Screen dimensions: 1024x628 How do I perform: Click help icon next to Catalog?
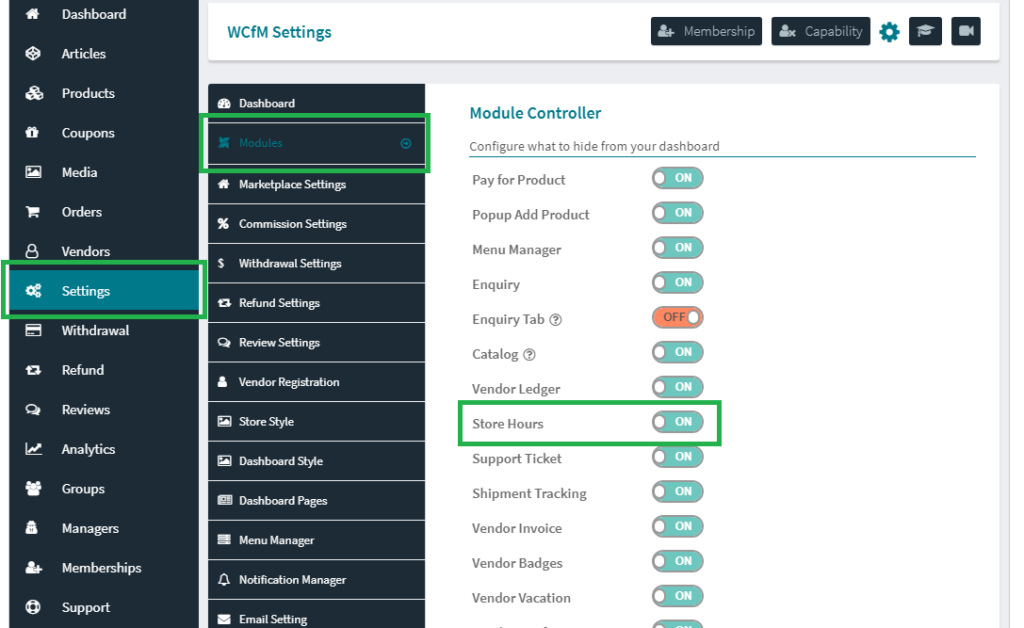pos(530,354)
